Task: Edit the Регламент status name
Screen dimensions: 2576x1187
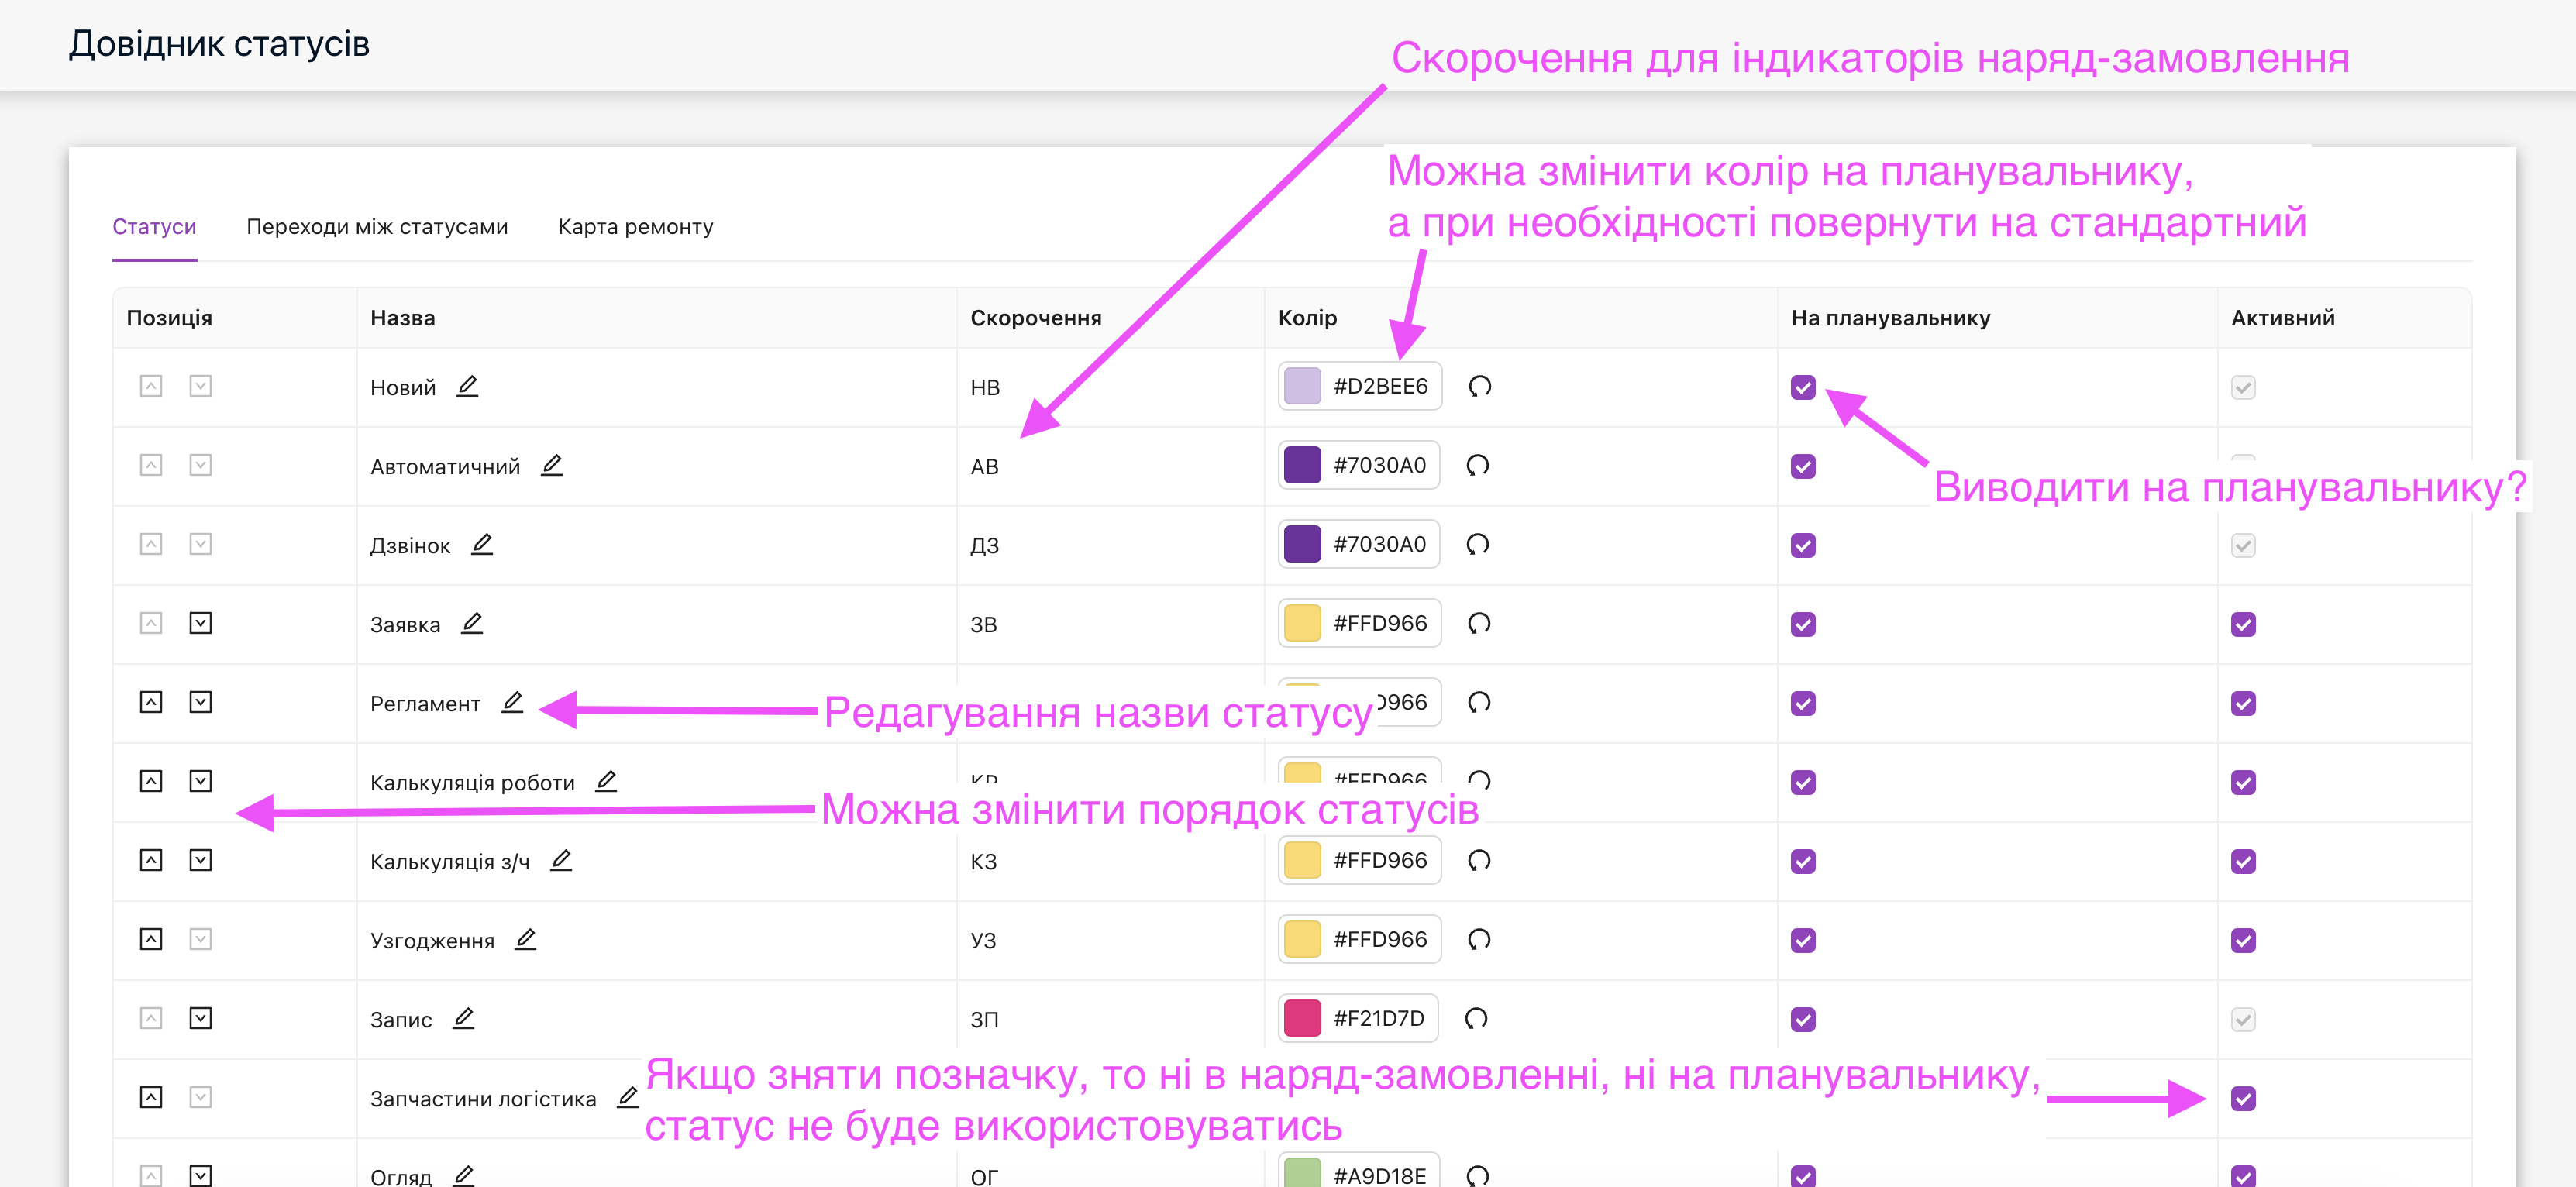Action: click(x=512, y=702)
